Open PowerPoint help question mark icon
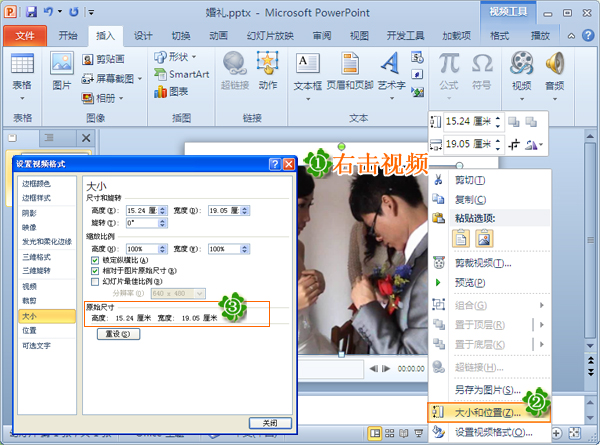This screenshot has height=445, width=600. (x=588, y=36)
